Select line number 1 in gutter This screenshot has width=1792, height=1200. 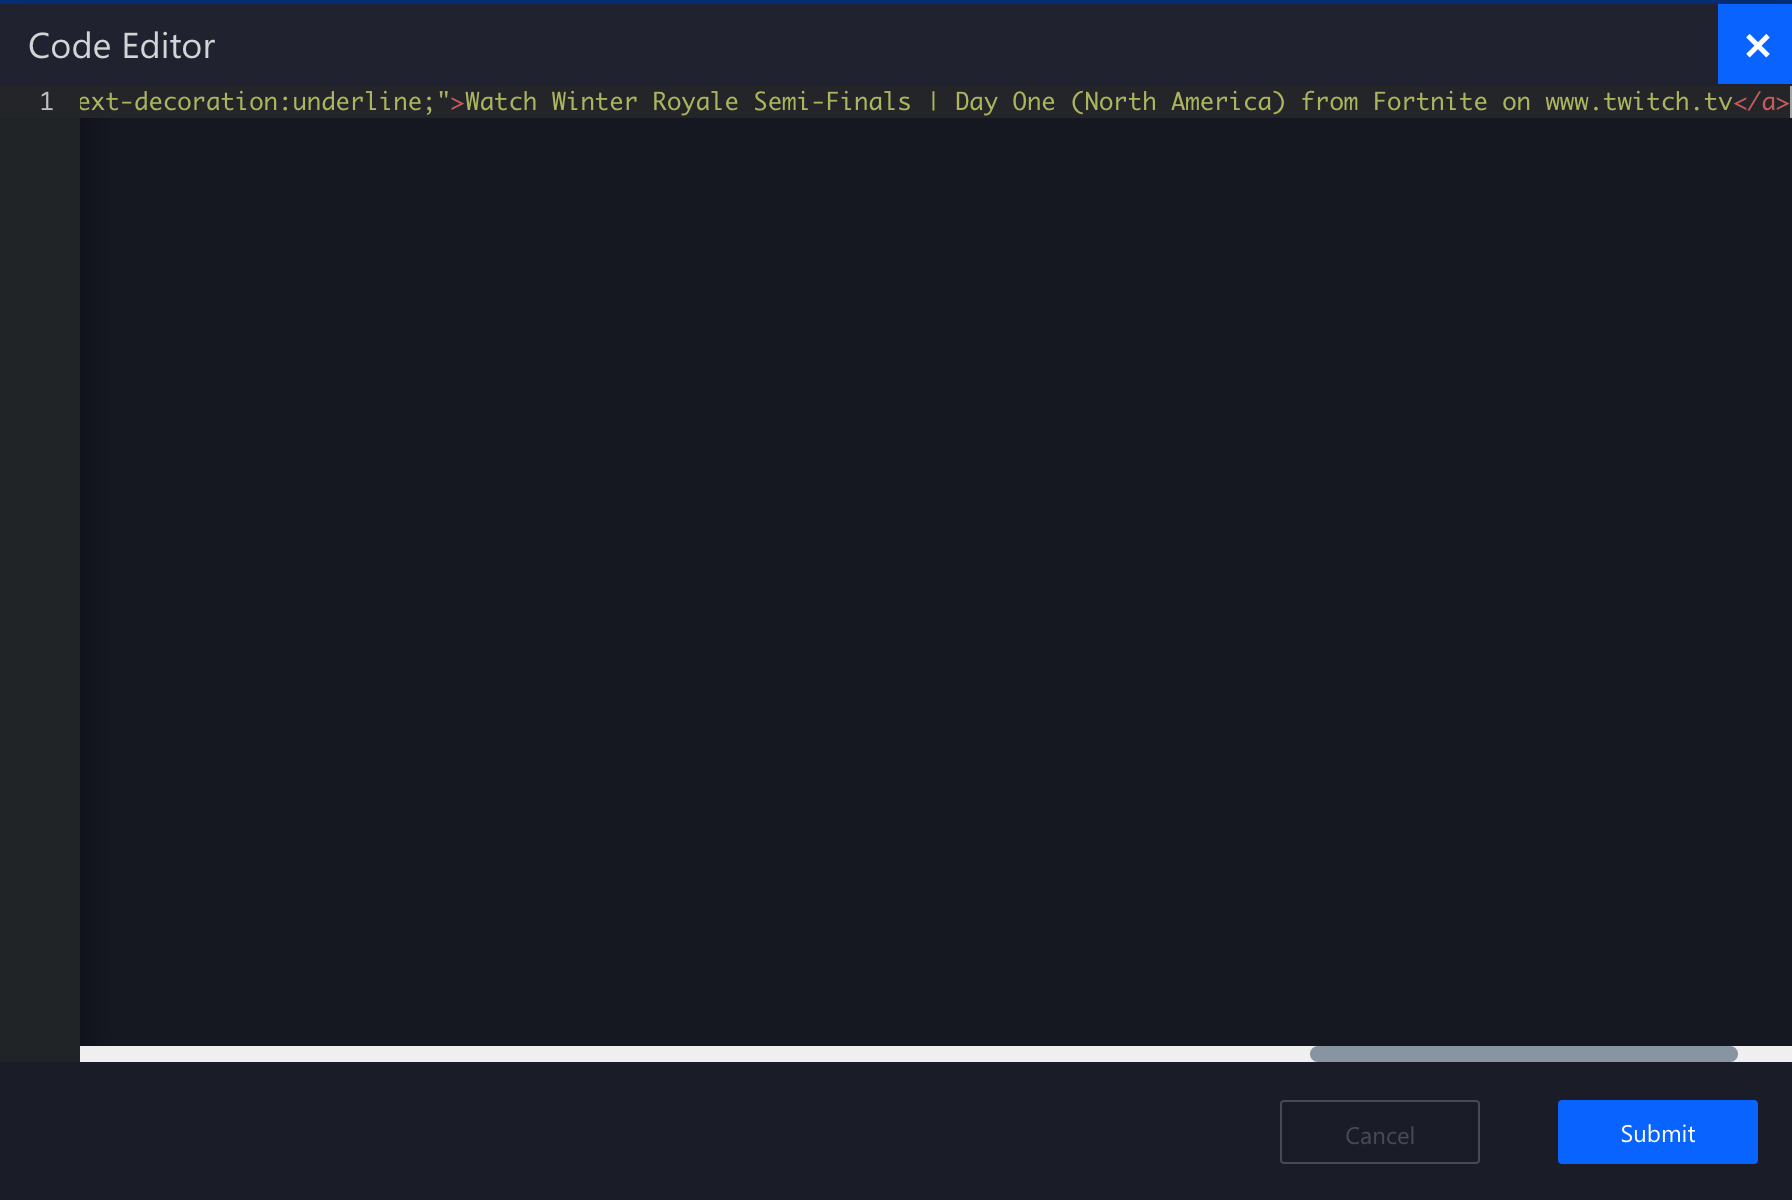click(x=46, y=101)
